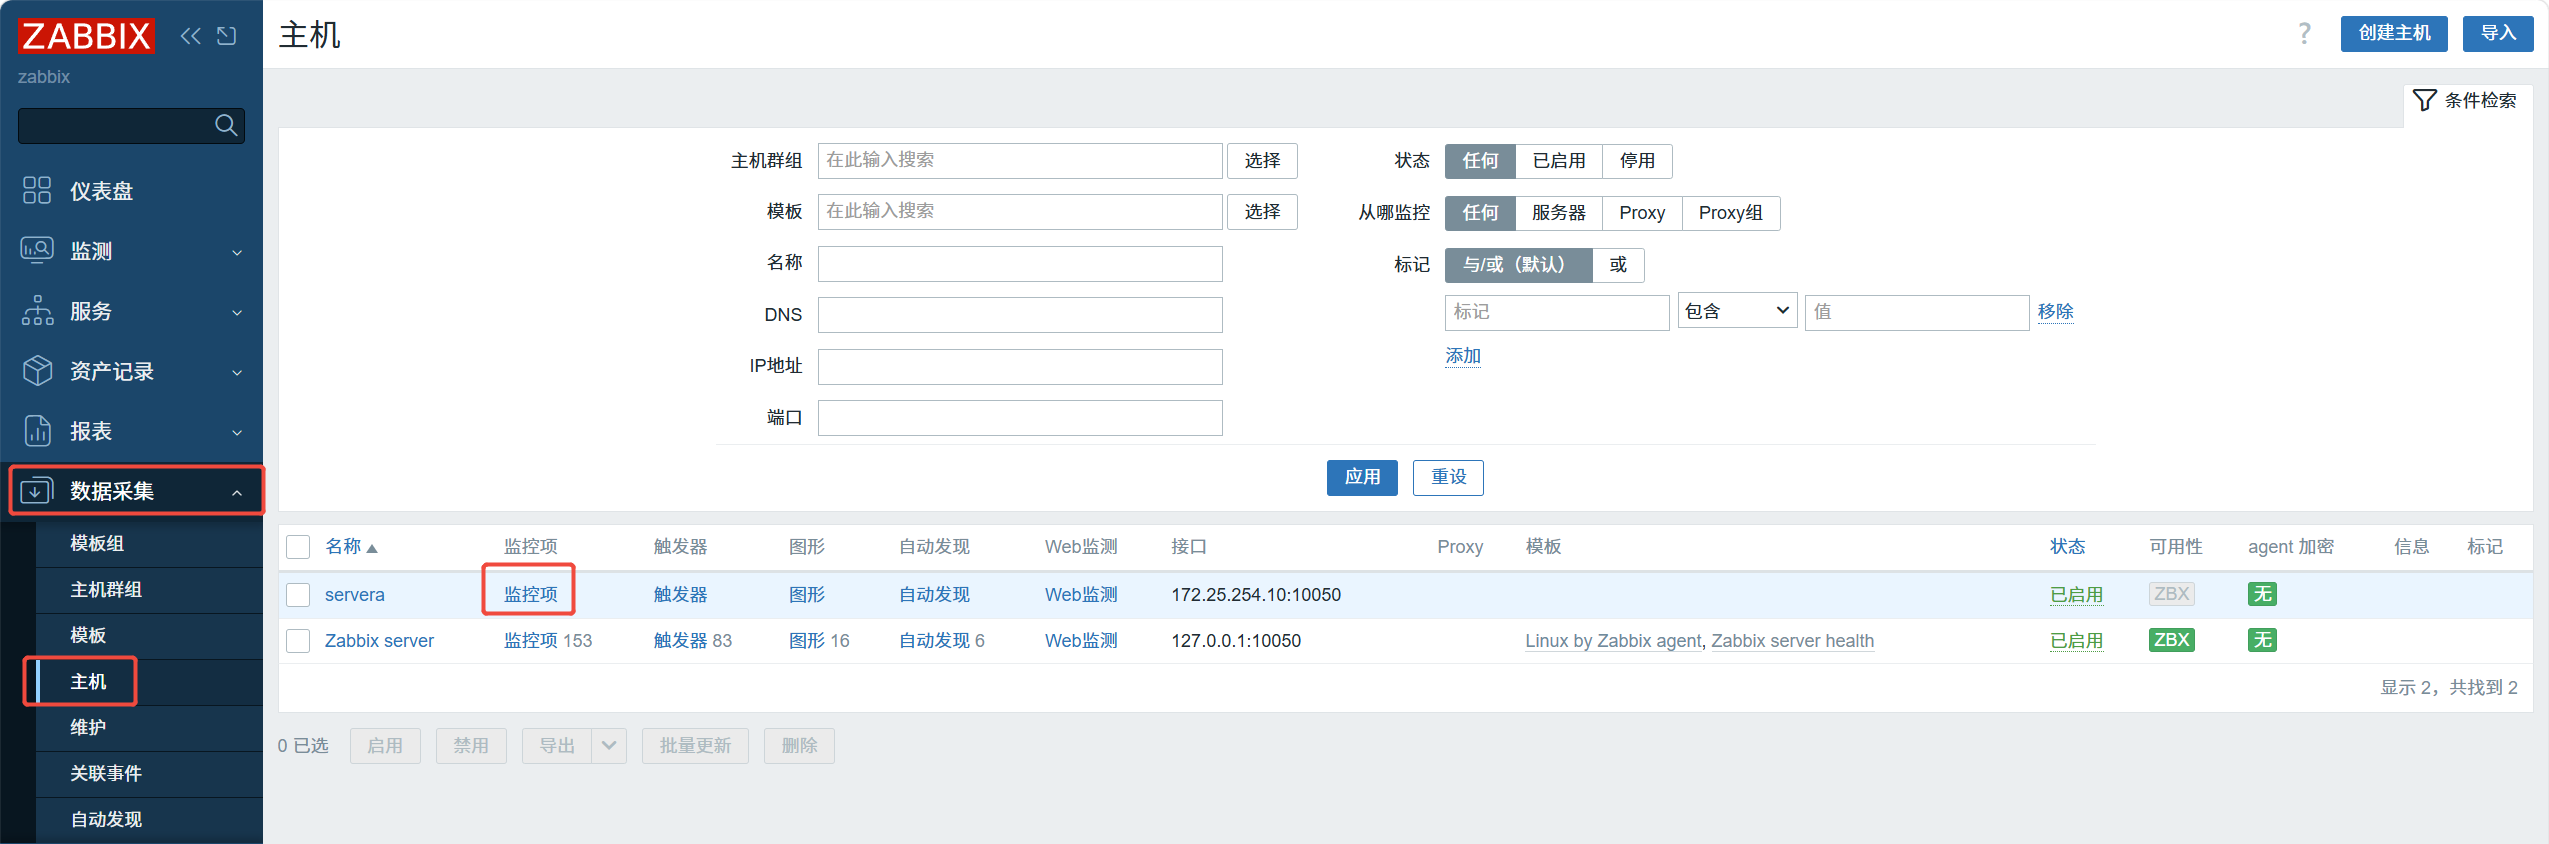Open the 导出 export format dropdown arrow
Viewport: 2549px width, 844px height.
(608, 746)
